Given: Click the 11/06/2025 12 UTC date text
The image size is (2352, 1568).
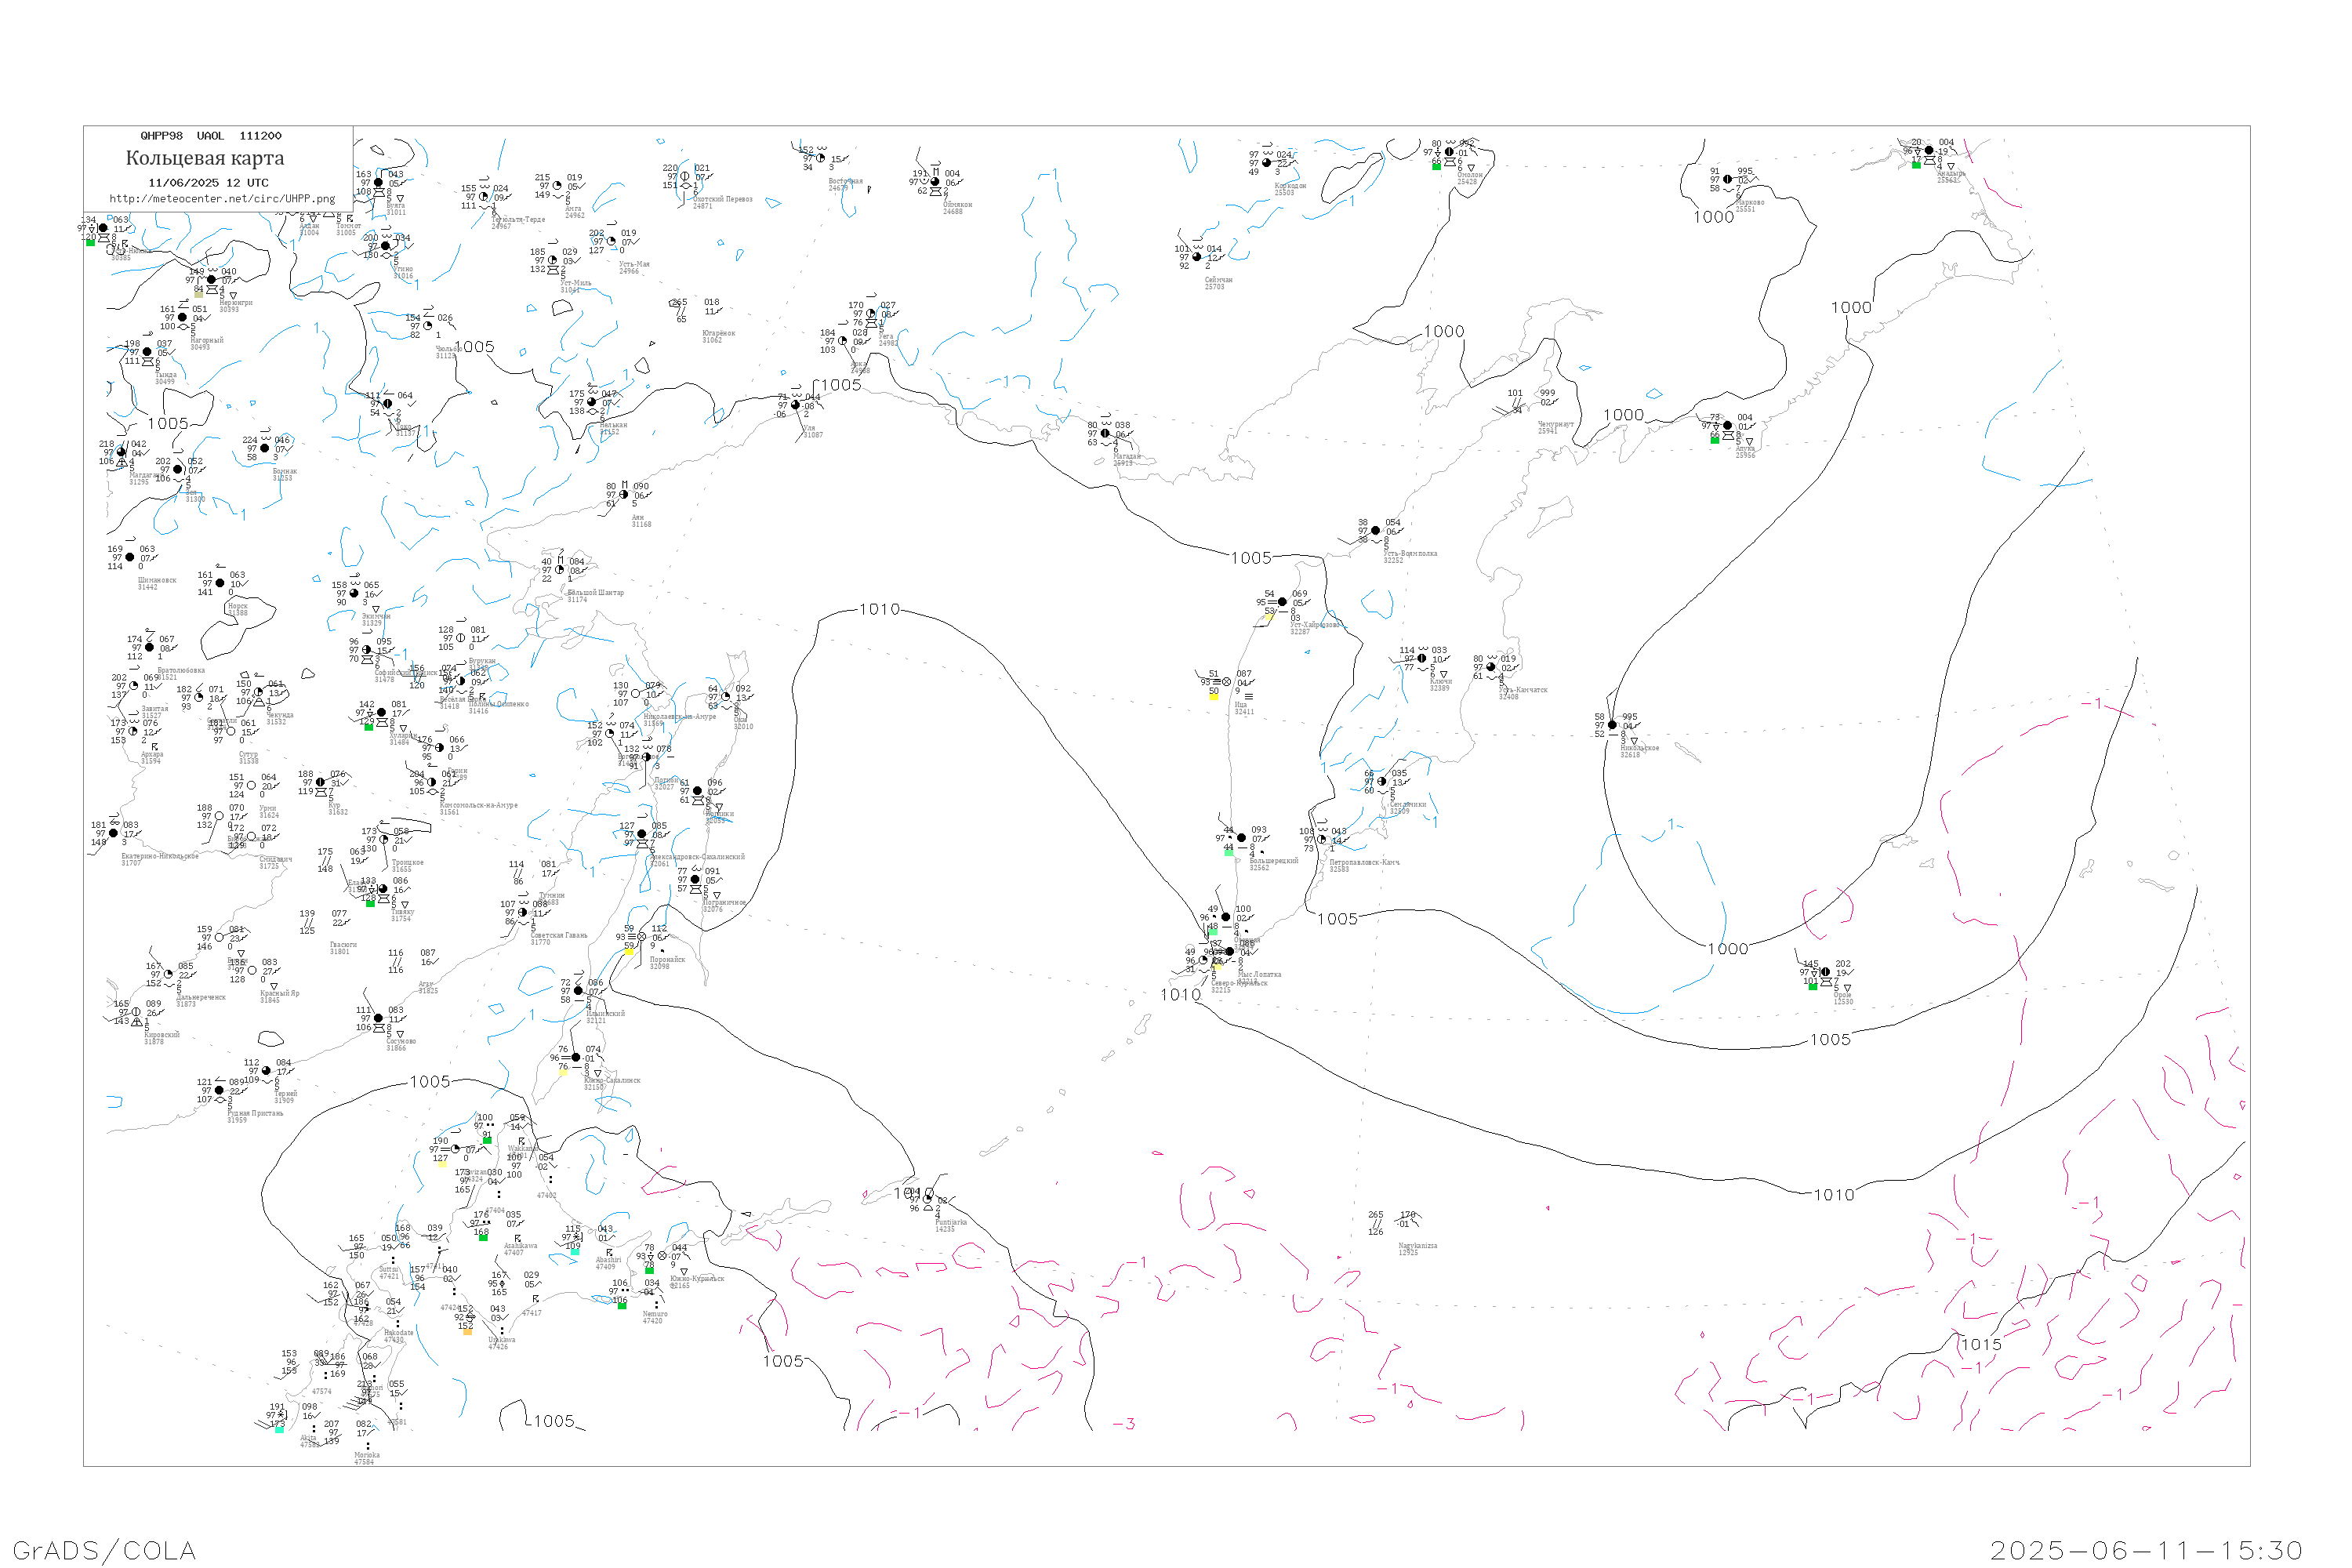Looking at the screenshot, I should point(208,183).
